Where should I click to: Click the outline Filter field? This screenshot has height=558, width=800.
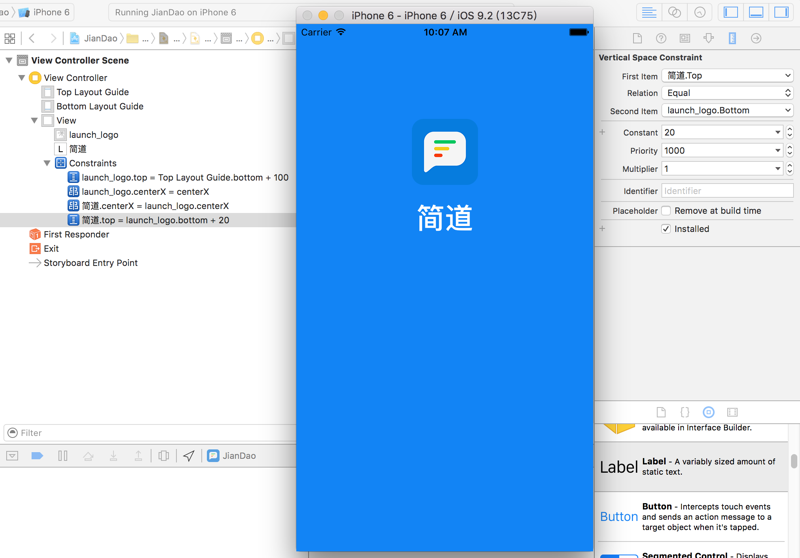[x=149, y=433]
